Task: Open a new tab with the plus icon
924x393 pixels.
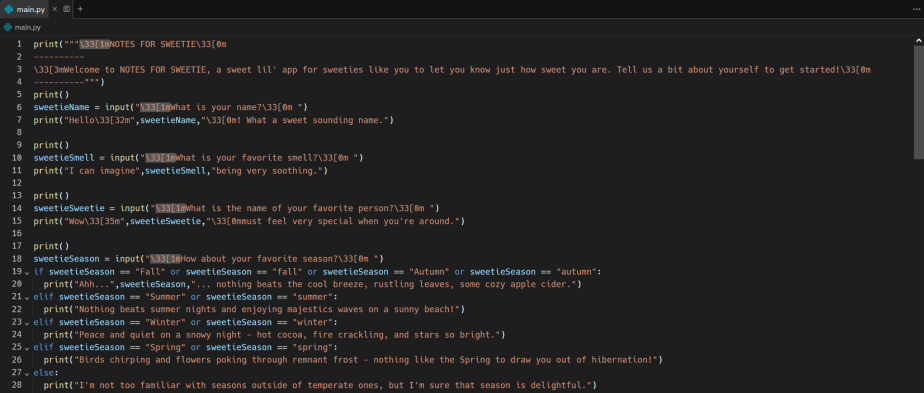Action: (80, 9)
